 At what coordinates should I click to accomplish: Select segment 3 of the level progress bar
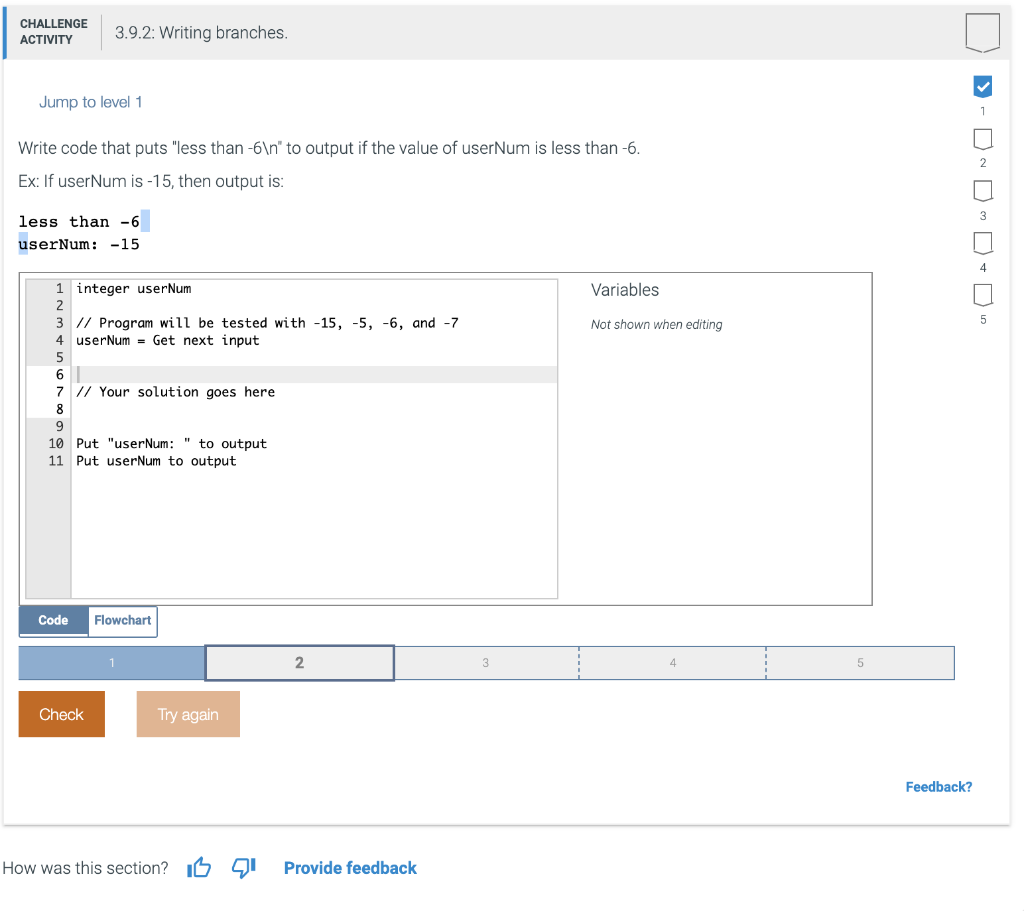coord(486,662)
